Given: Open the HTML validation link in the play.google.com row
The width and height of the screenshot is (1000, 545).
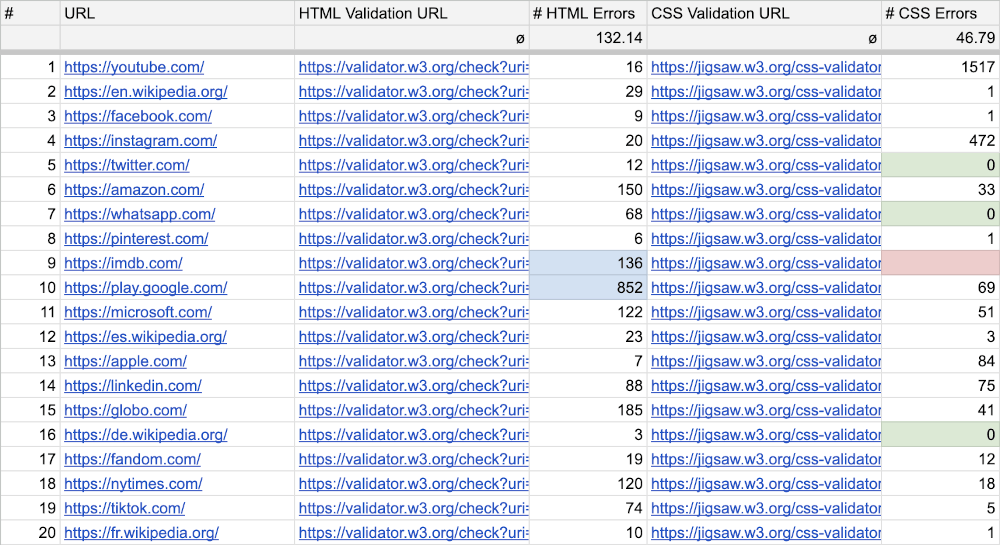Looking at the screenshot, I should (413, 288).
